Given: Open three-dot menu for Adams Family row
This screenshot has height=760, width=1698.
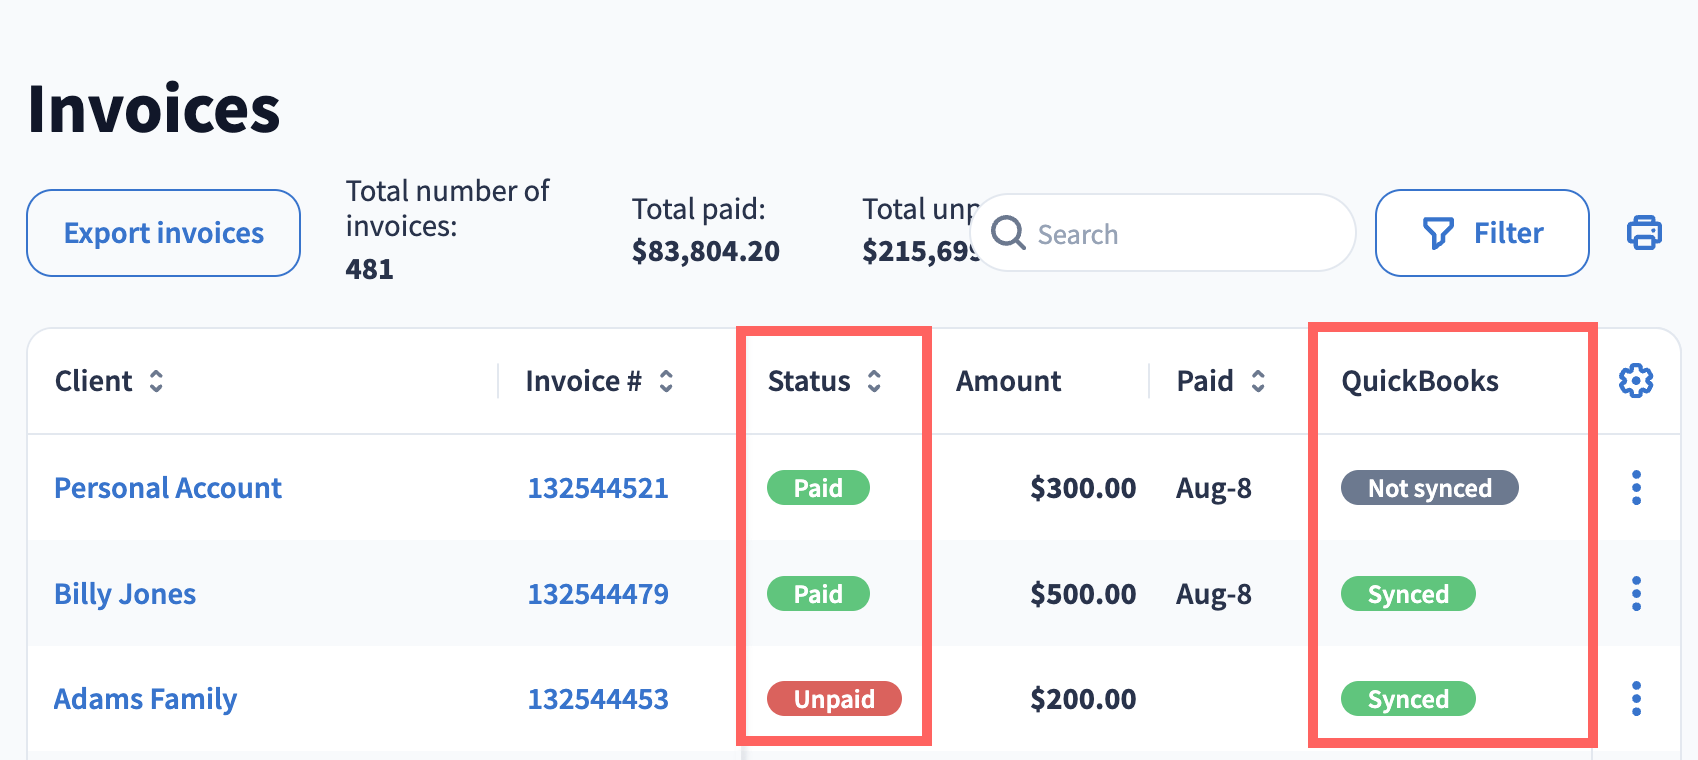Looking at the screenshot, I should [x=1636, y=699].
